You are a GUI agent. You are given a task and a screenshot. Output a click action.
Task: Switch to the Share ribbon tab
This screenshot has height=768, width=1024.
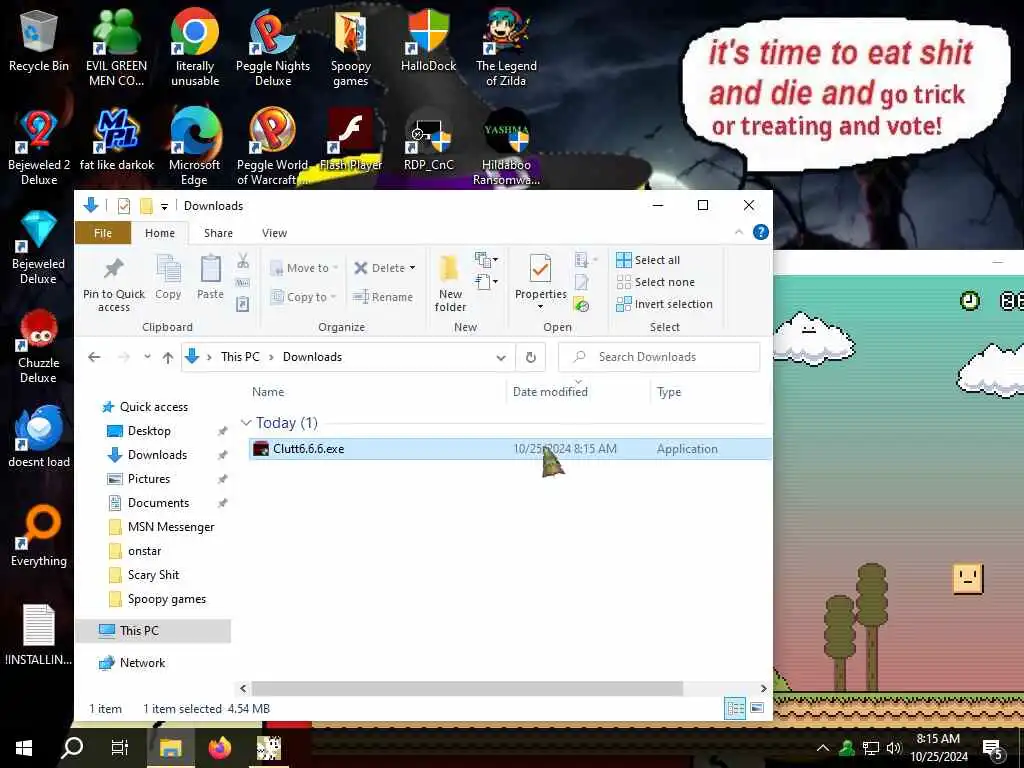[218, 233]
